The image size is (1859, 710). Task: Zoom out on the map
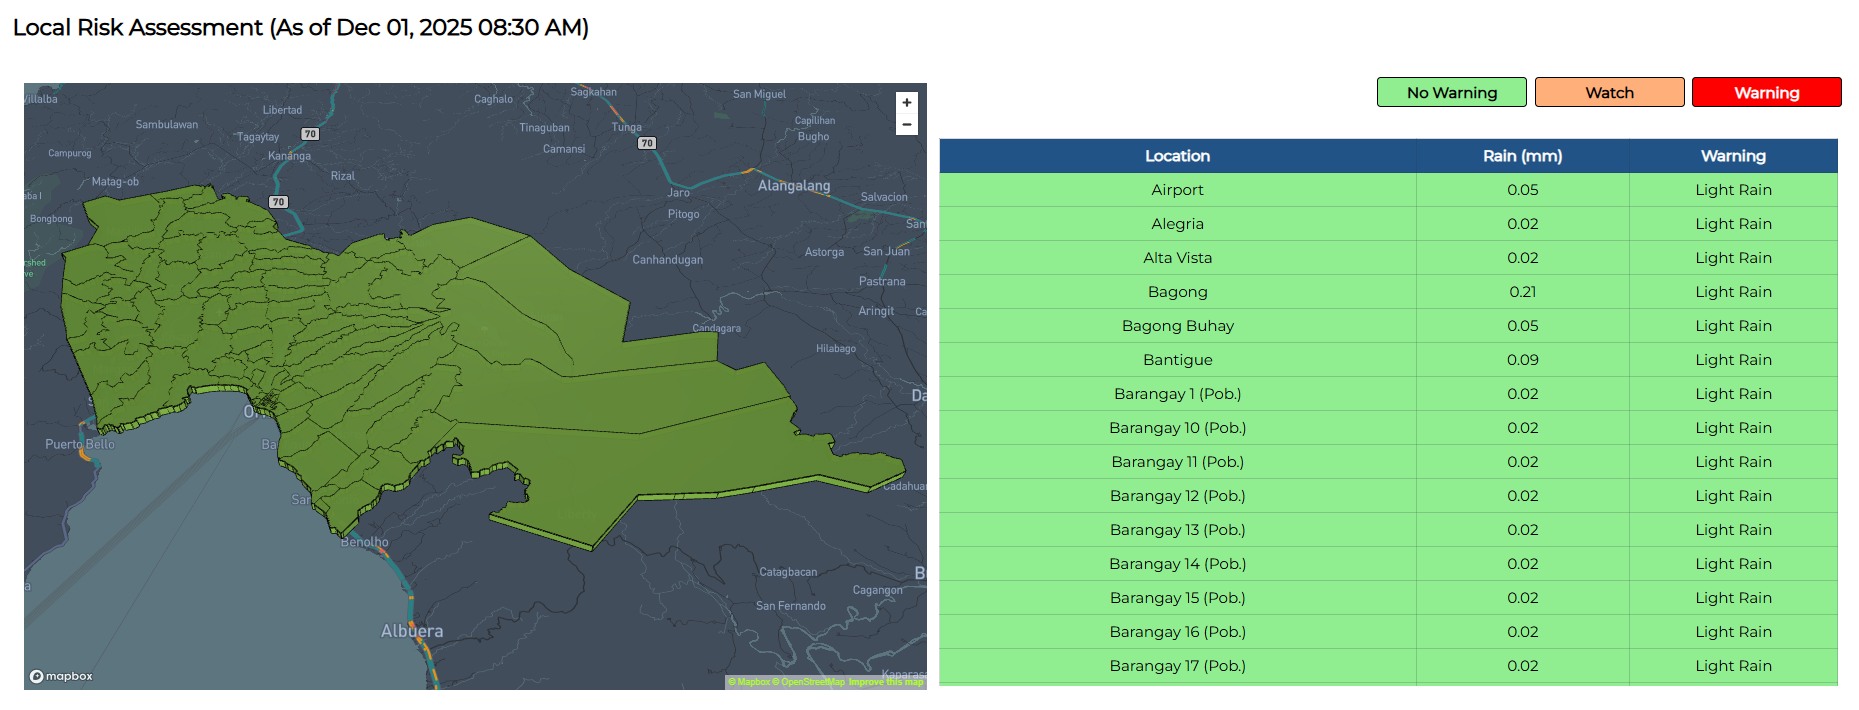(907, 125)
